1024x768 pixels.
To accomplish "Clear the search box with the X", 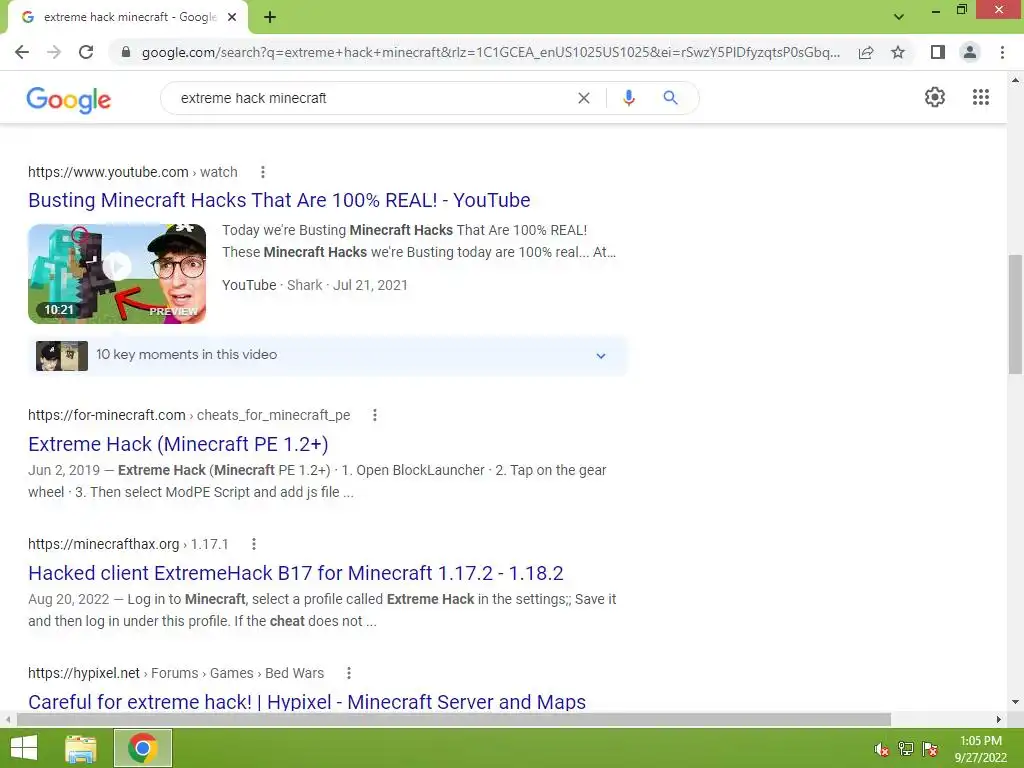I will pyautogui.click(x=584, y=98).
